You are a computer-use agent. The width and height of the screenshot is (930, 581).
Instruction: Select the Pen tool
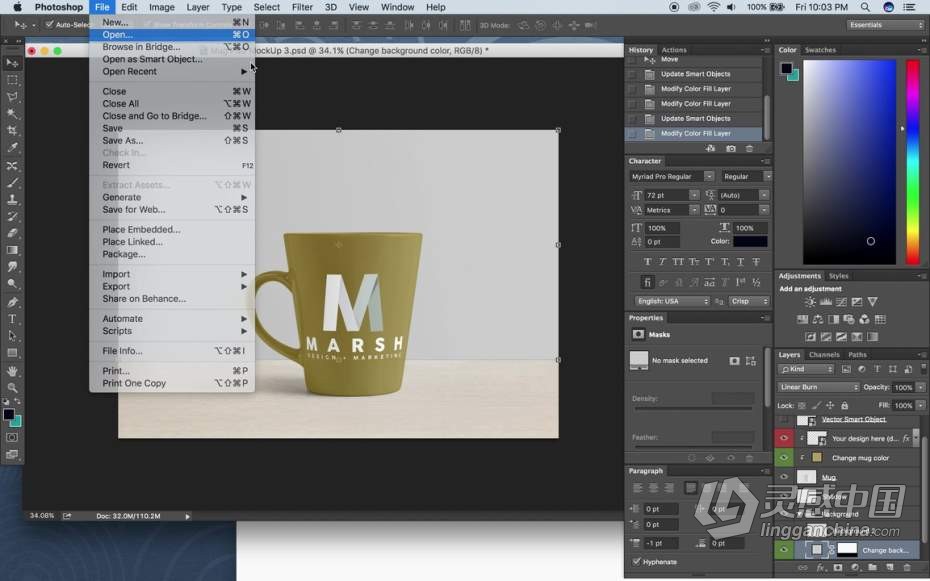(x=12, y=302)
